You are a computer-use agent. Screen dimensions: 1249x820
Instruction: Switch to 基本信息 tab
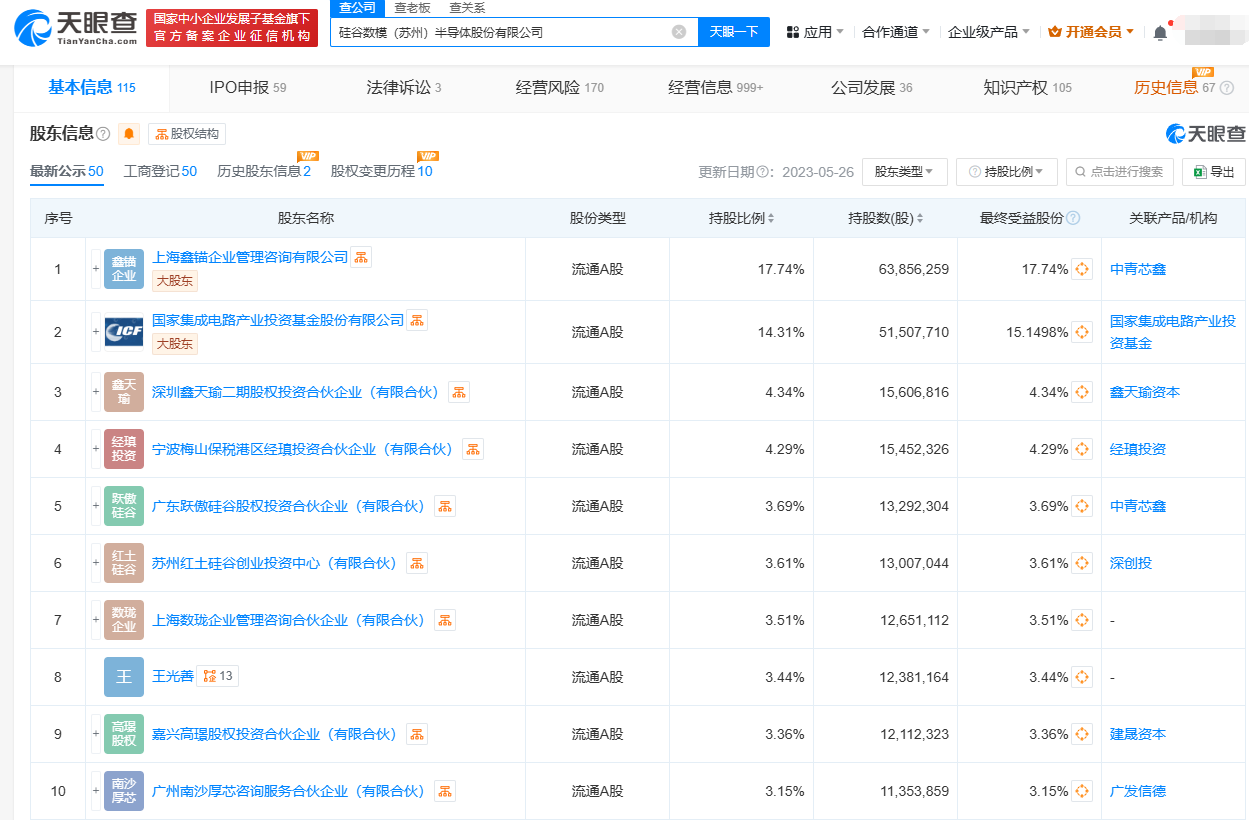(x=92, y=88)
